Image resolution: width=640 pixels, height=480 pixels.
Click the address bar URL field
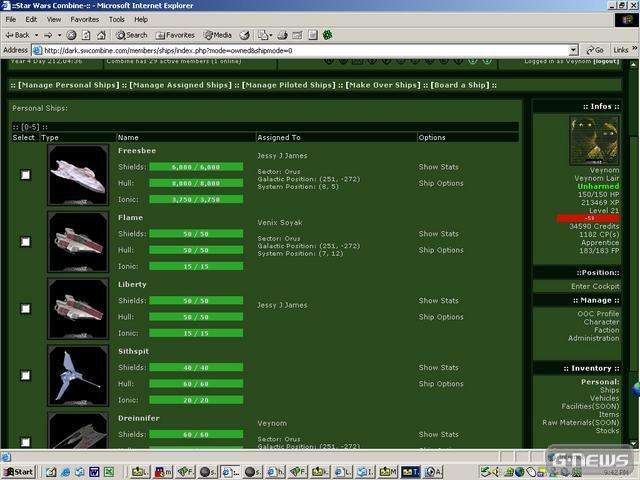300,50
